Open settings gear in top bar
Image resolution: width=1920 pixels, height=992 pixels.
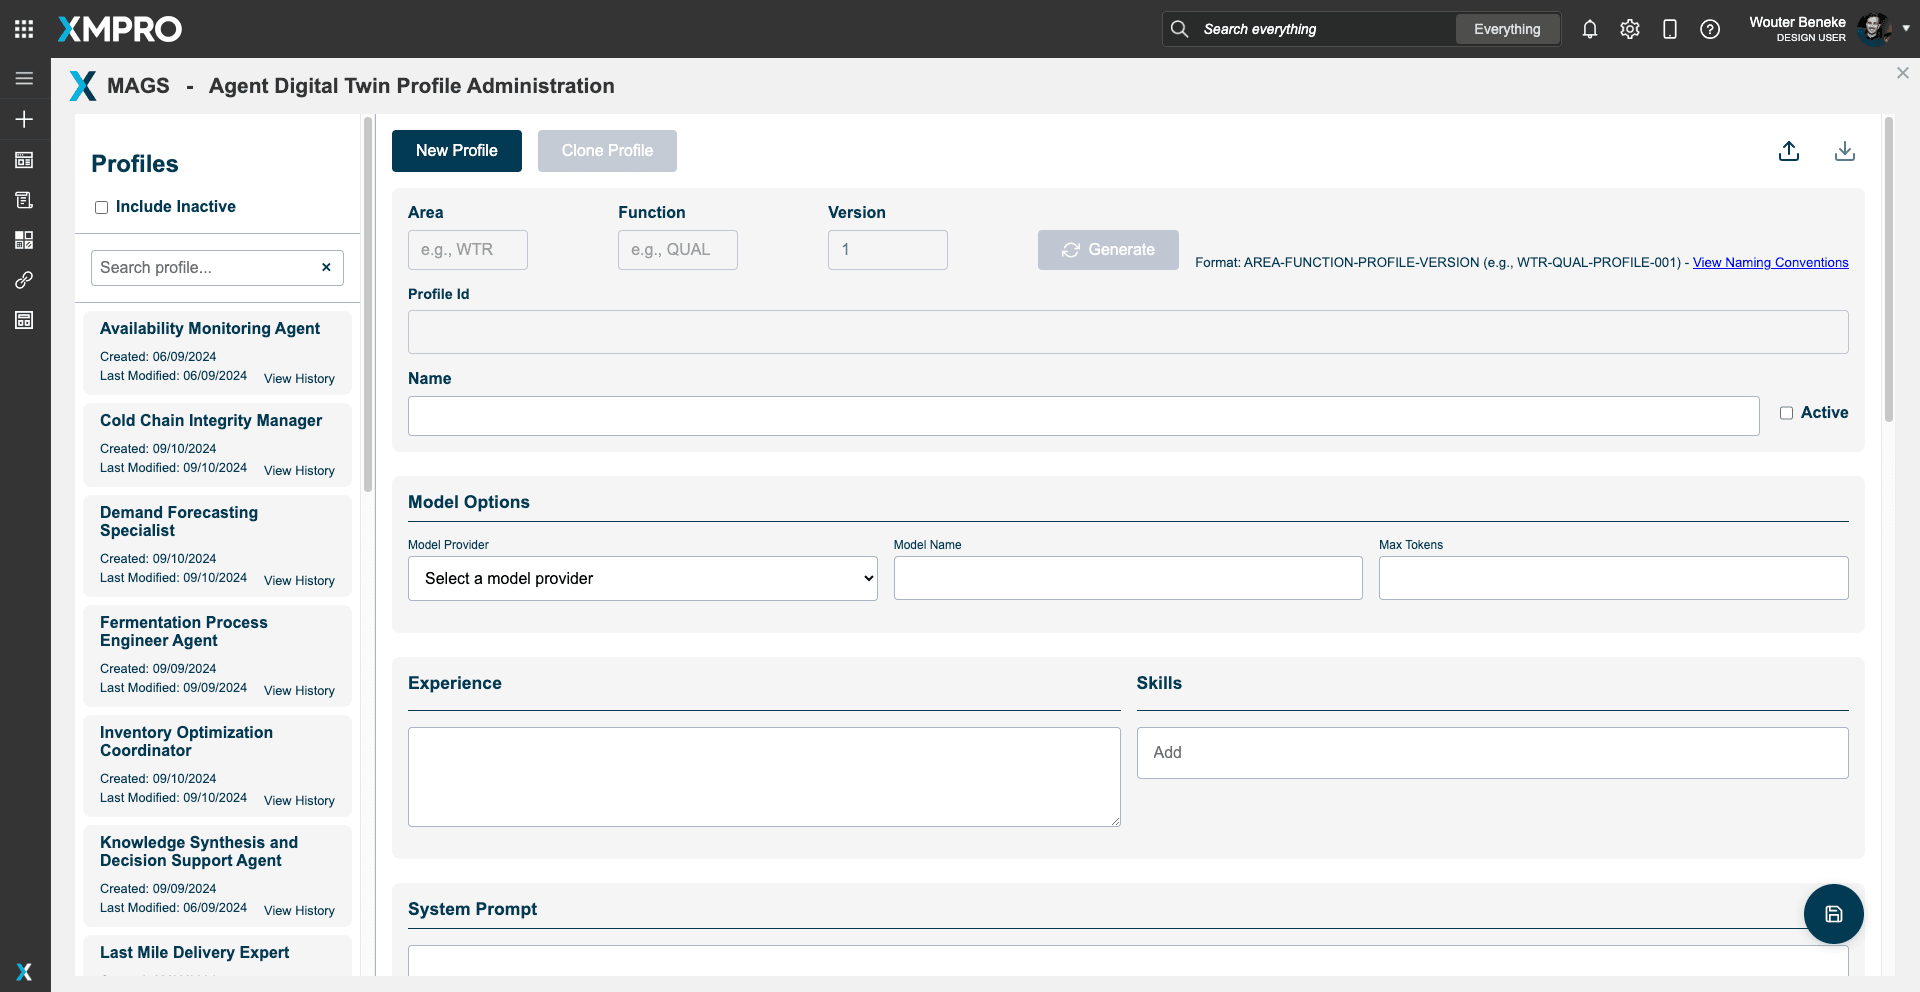click(x=1629, y=29)
